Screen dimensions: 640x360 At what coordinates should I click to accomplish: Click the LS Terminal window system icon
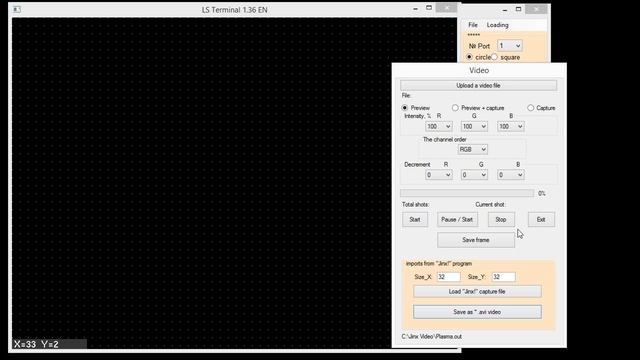(x=17, y=9)
